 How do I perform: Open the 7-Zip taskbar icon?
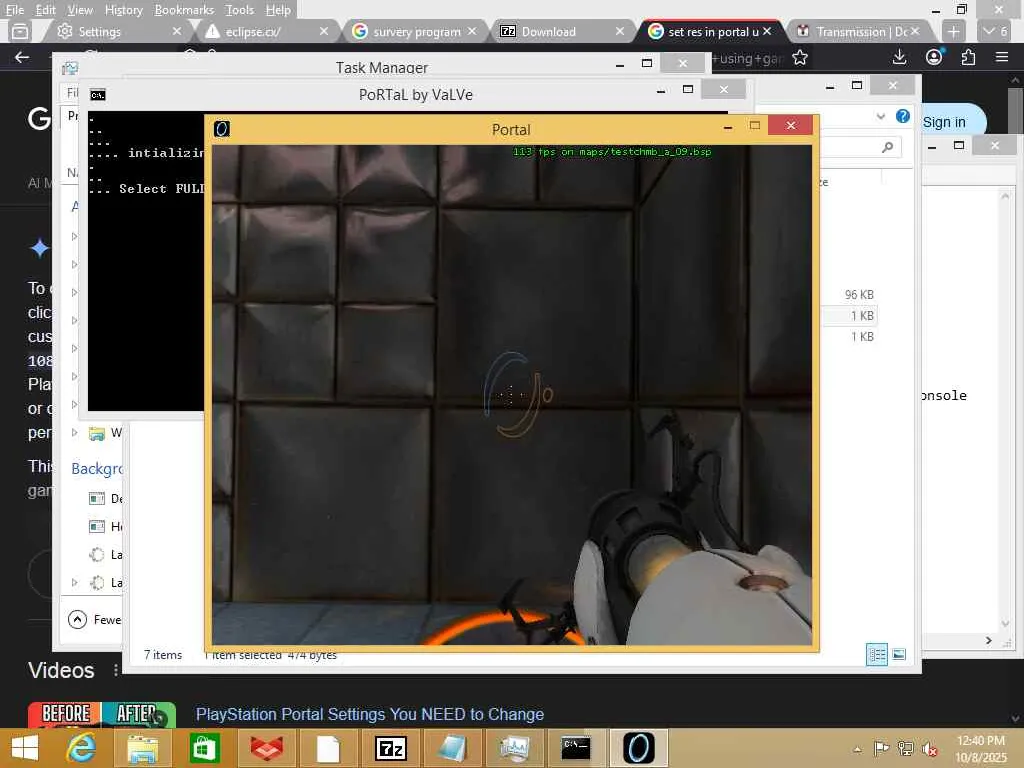click(391, 748)
